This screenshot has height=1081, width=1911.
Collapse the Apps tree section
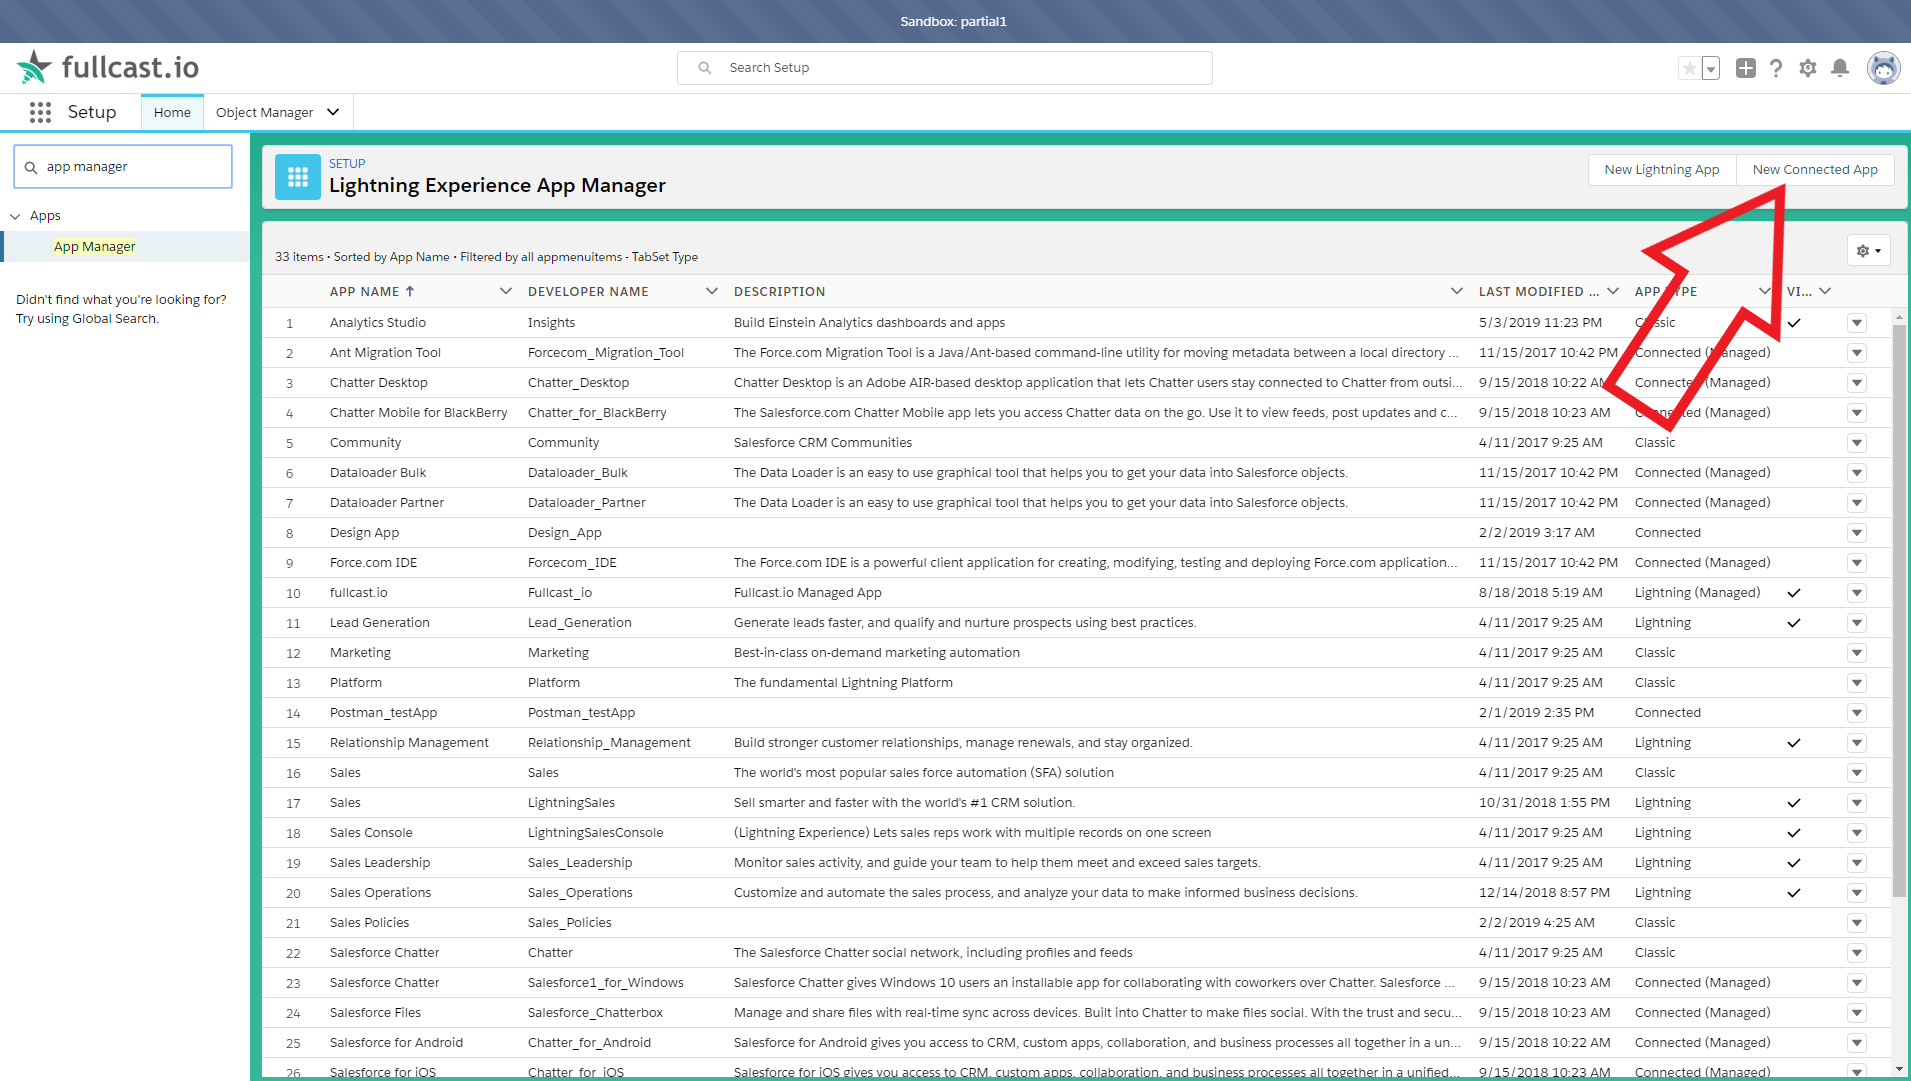tap(15, 216)
